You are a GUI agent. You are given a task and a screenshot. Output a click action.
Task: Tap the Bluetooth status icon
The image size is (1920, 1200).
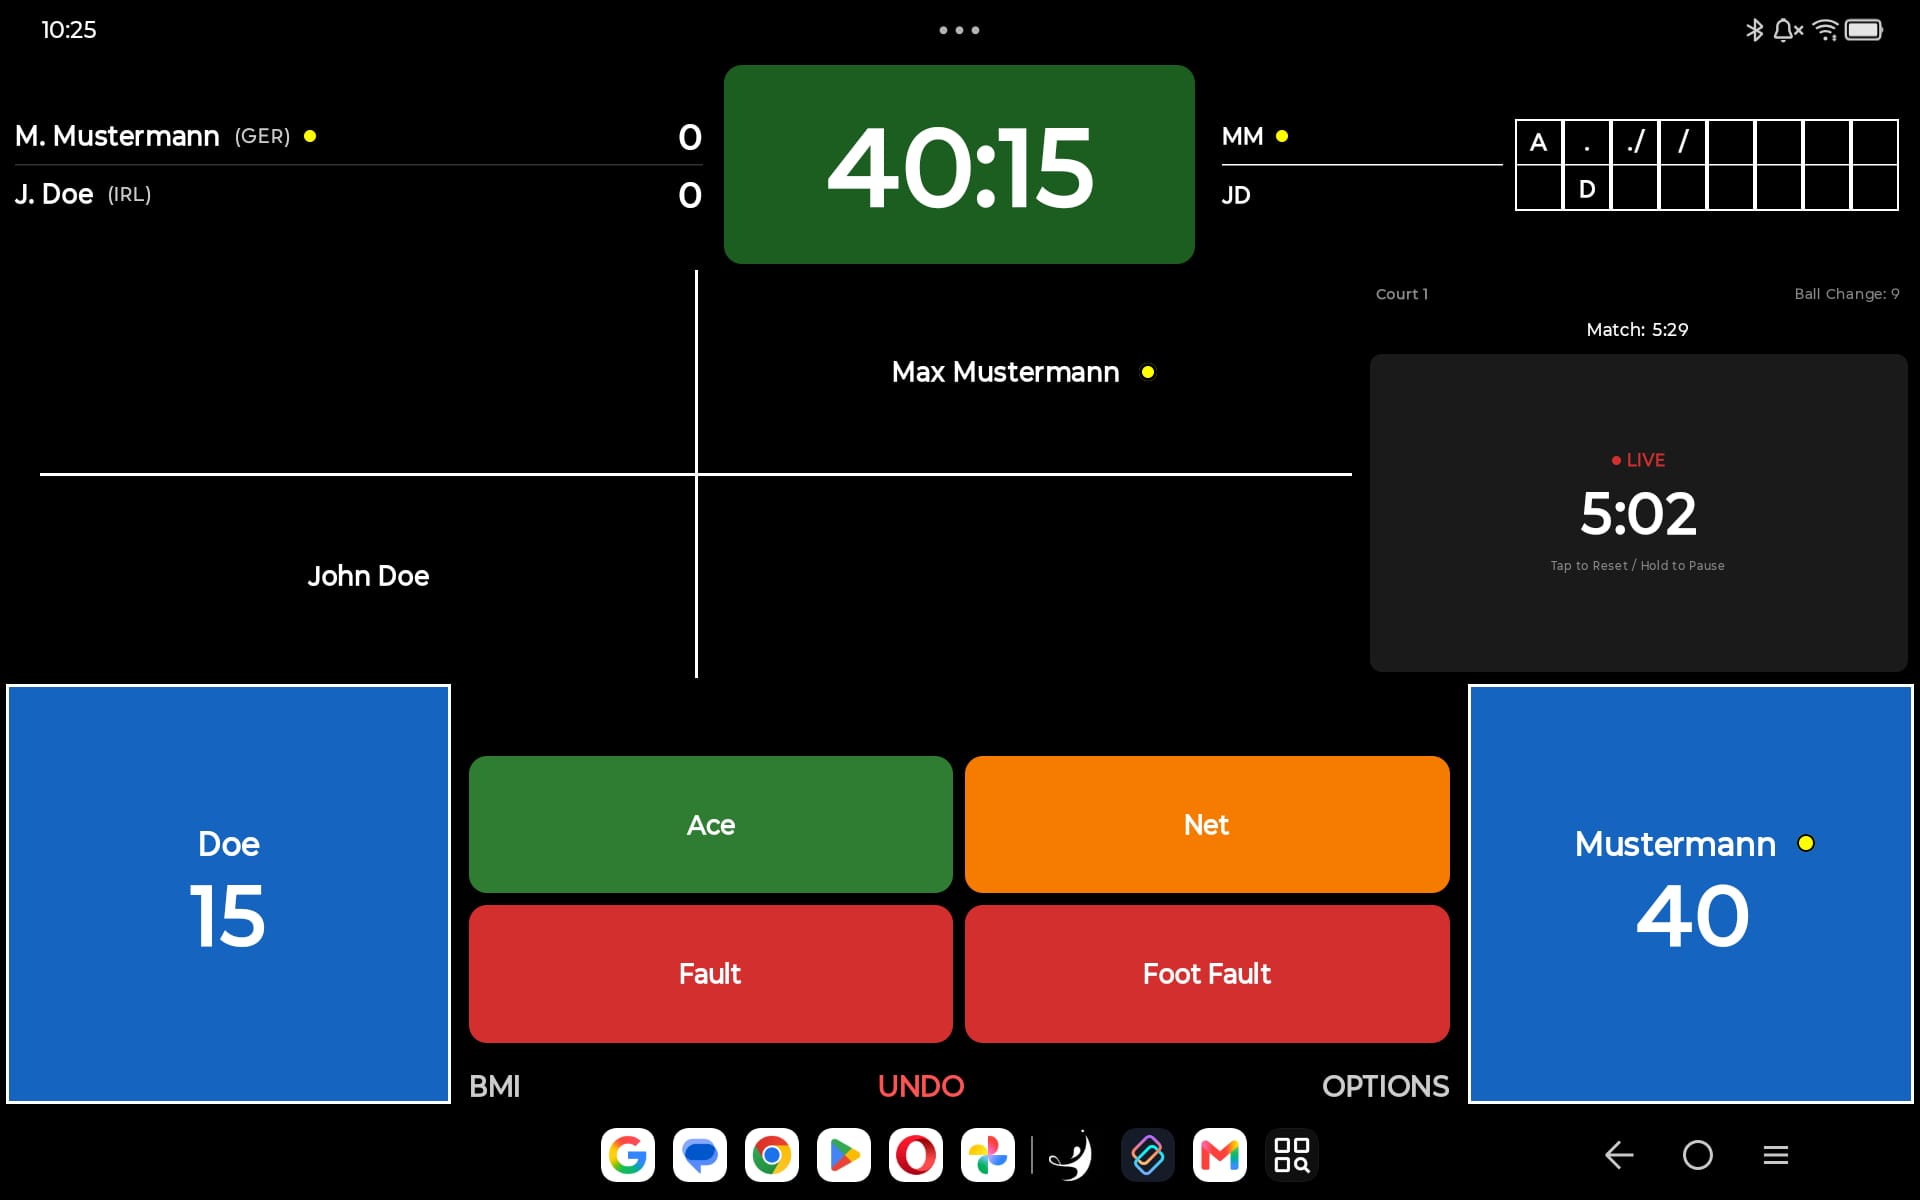click(x=1754, y=30)
